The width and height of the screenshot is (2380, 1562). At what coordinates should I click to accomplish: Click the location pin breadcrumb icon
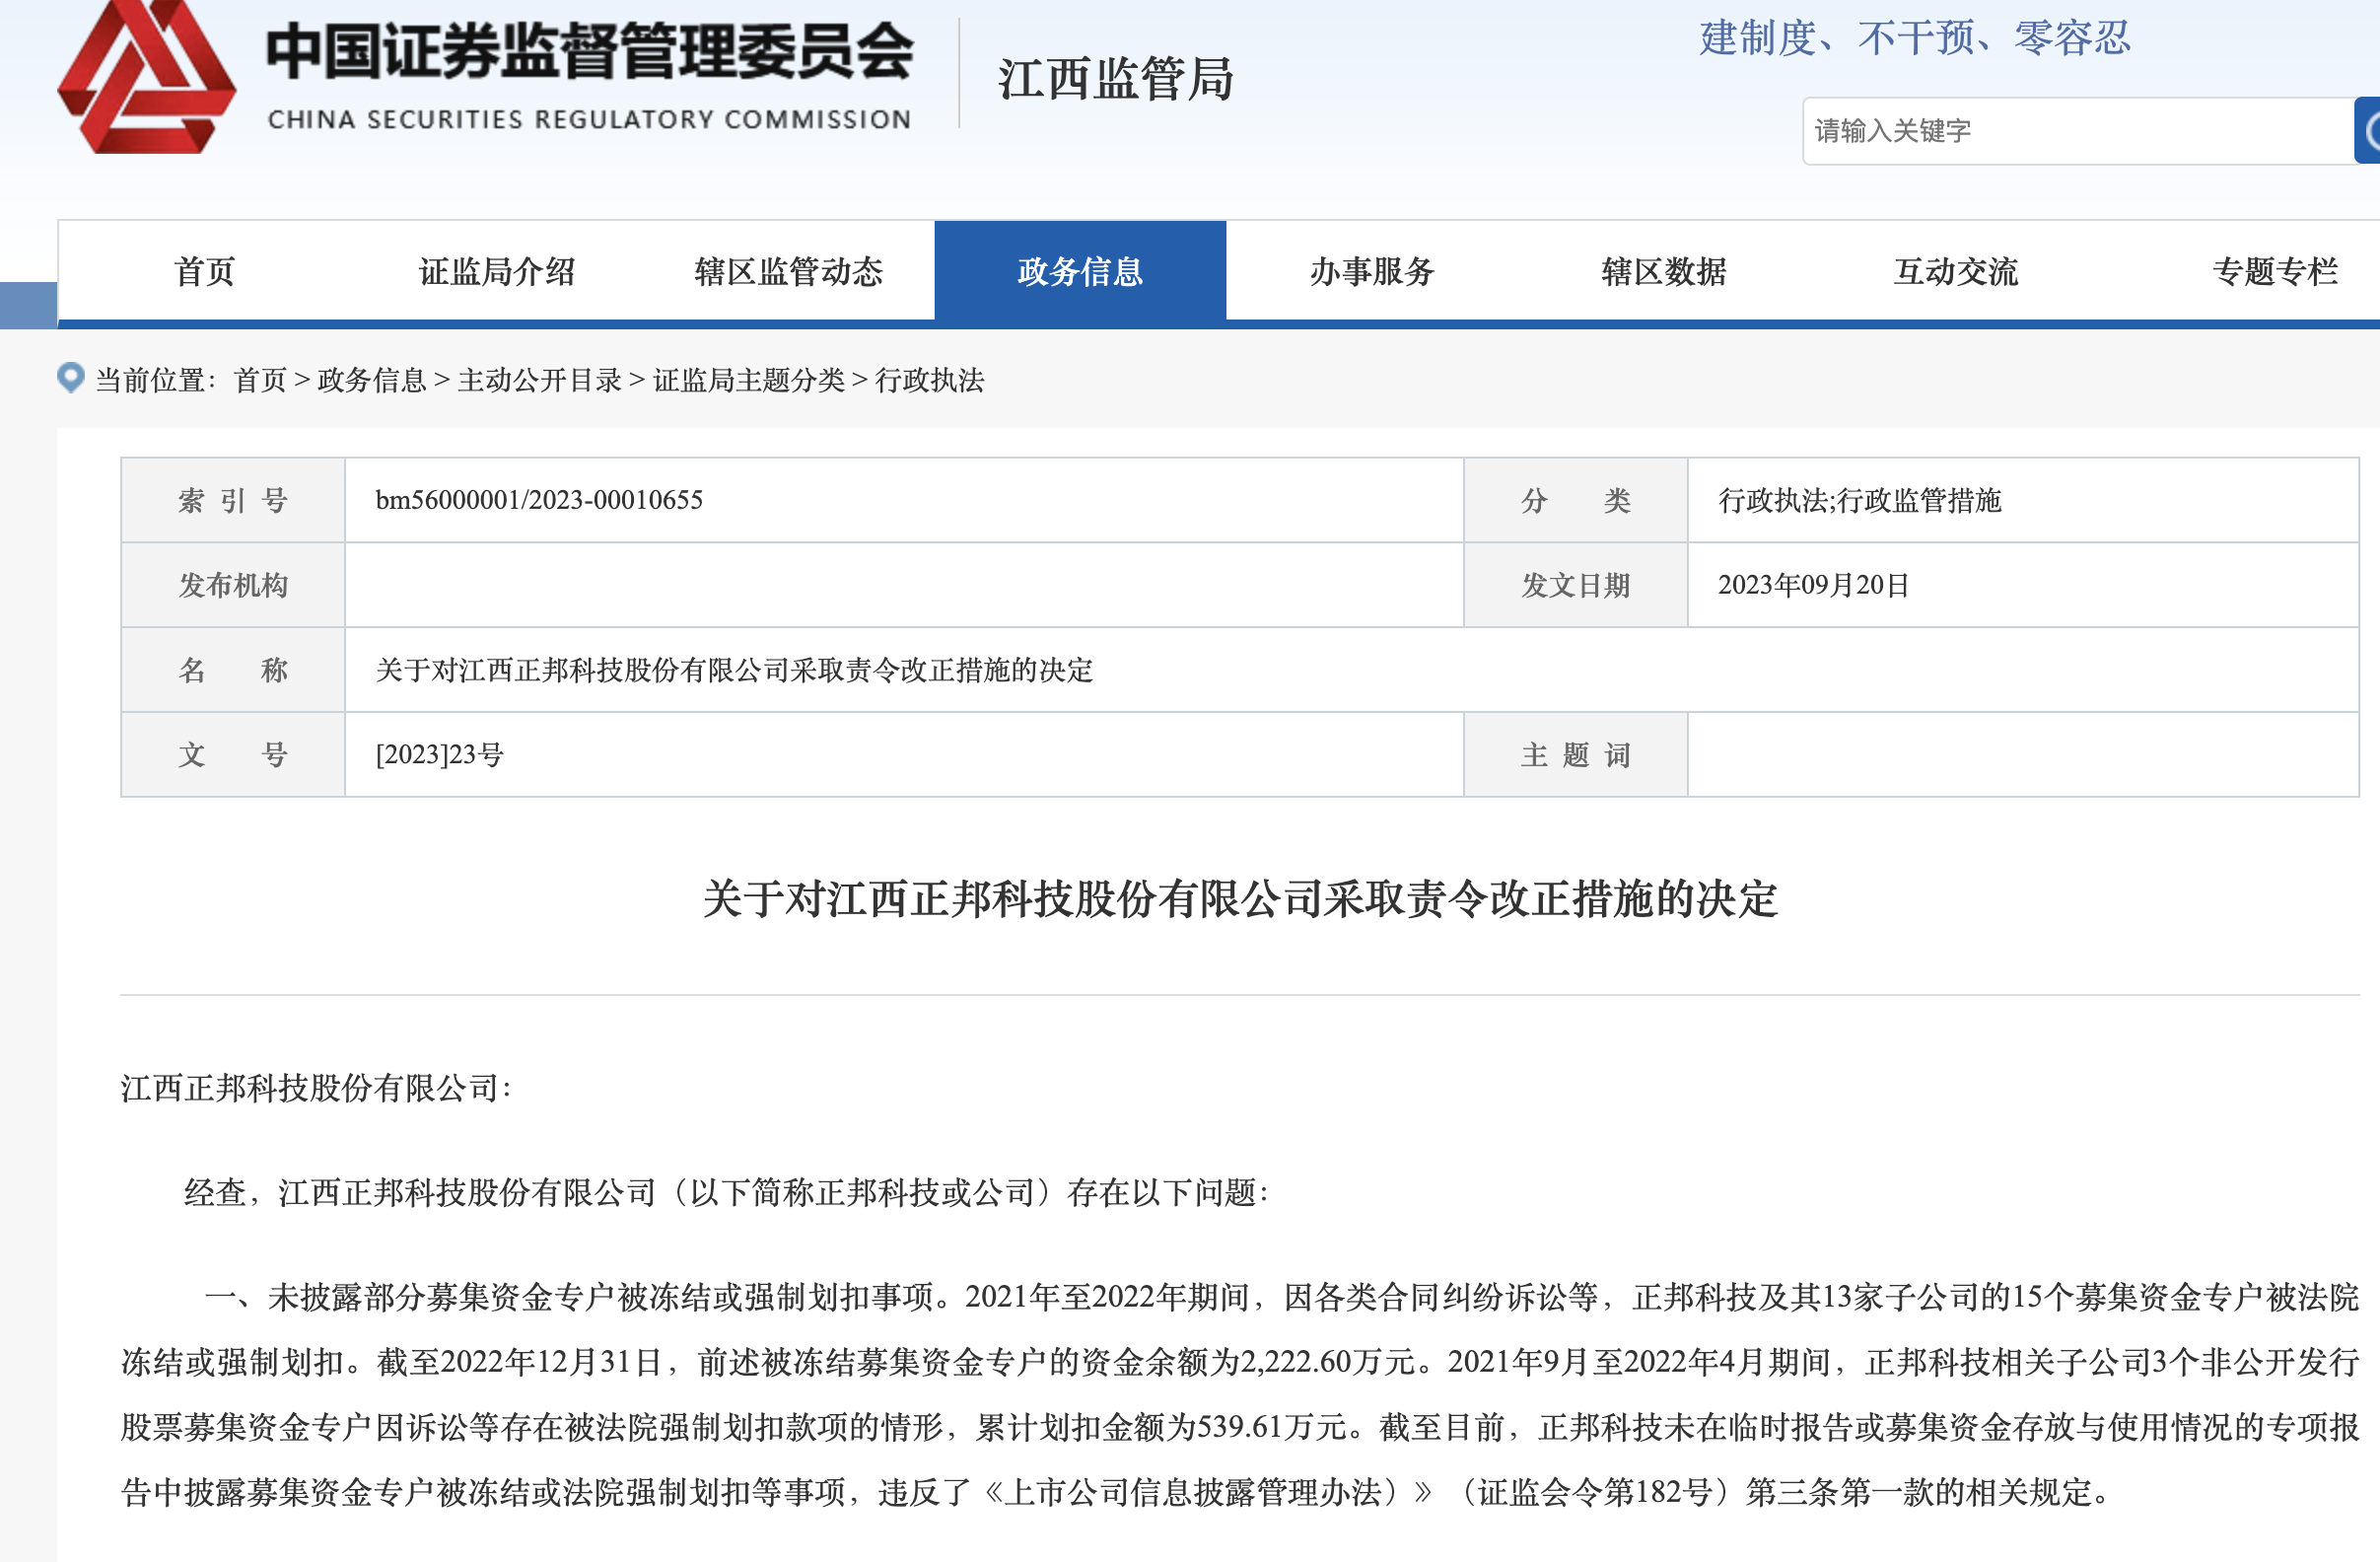pyautogui.click(x=71, y=378)
